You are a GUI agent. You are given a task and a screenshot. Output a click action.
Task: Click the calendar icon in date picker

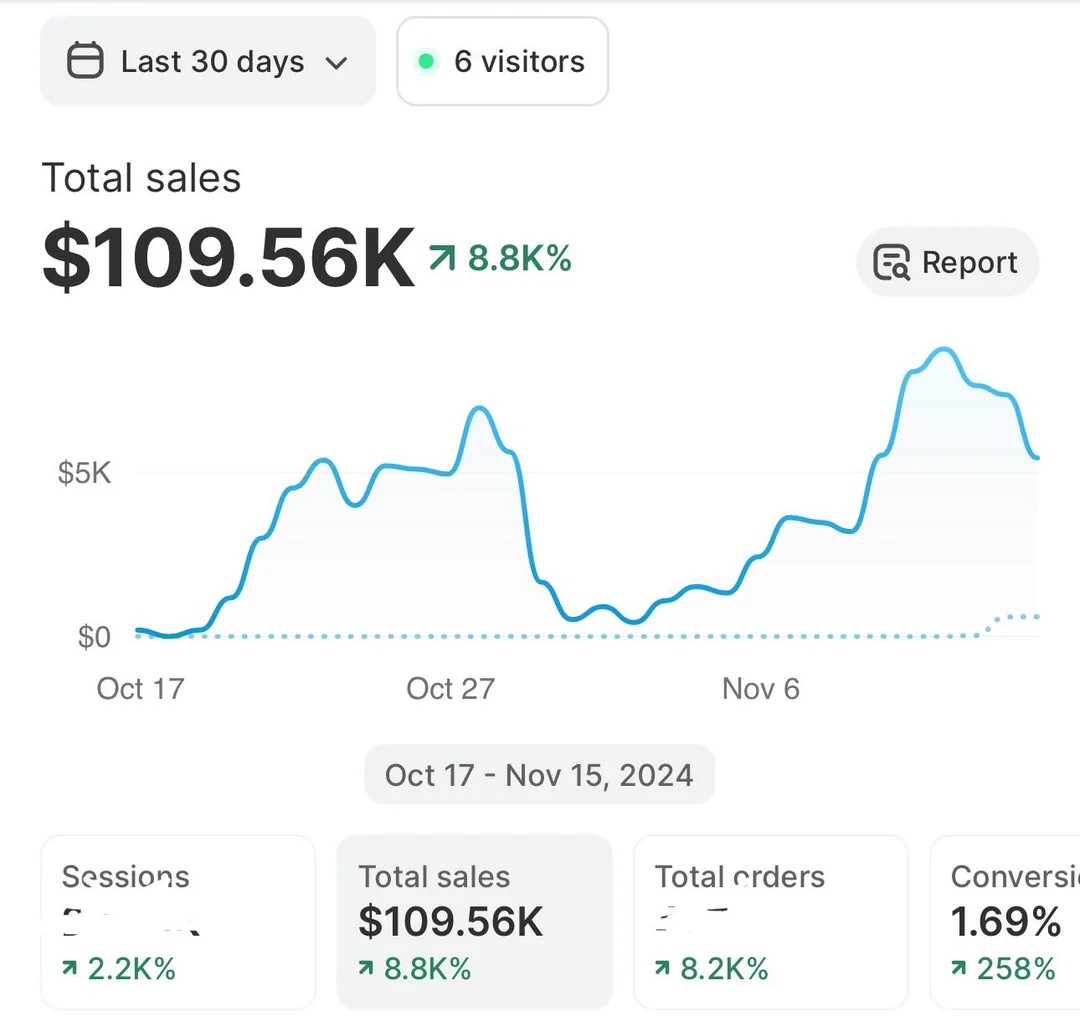coord(85,61)
